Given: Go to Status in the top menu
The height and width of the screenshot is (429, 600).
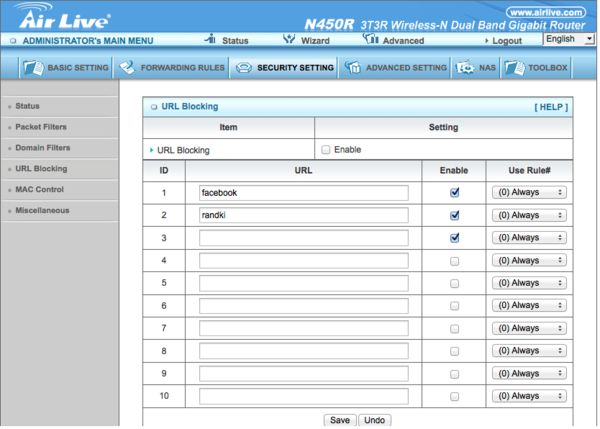Looking at the screenshot, I should [x=235, y=41].
